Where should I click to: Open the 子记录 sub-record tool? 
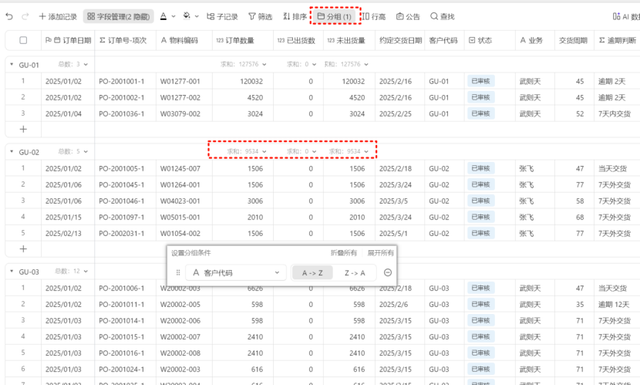(x=222, y=16)
